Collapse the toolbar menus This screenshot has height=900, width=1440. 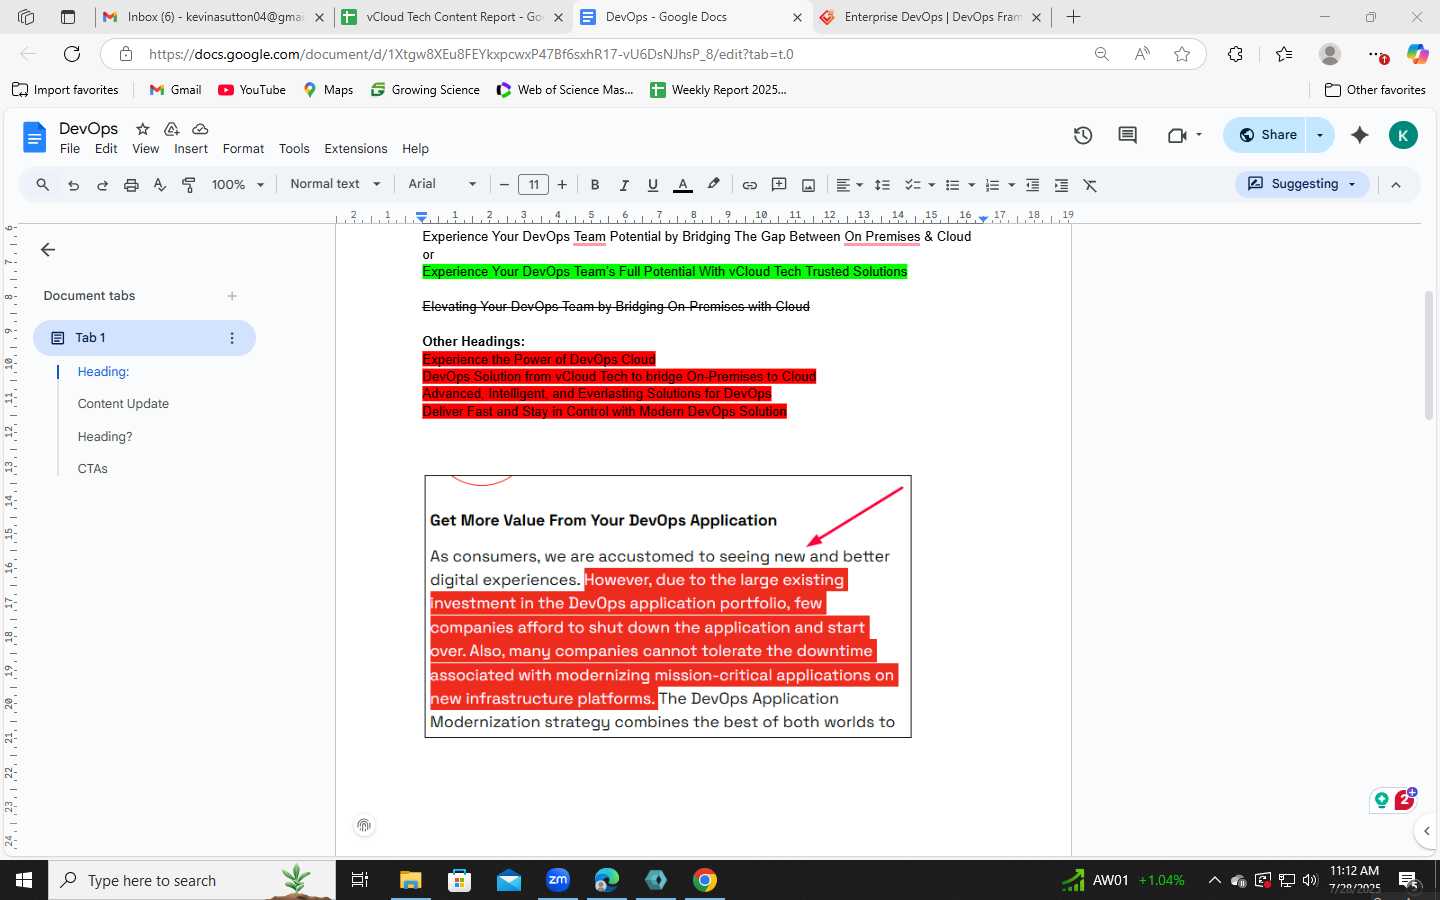1396,185
